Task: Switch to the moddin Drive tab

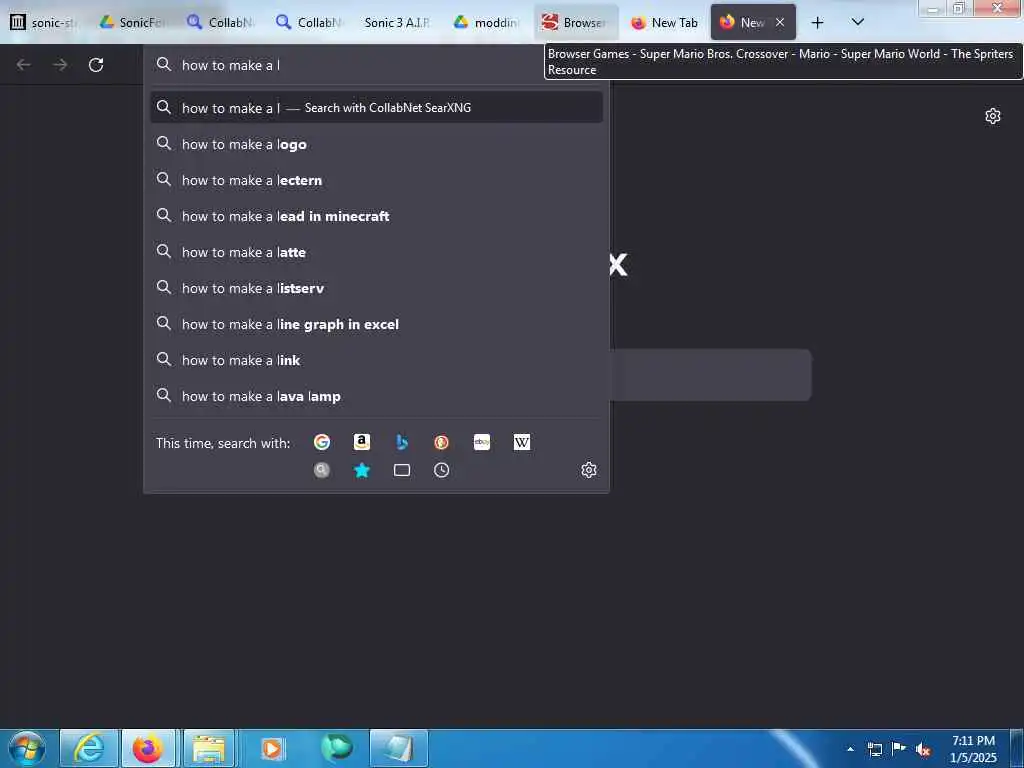Action: tap(487, 22)
